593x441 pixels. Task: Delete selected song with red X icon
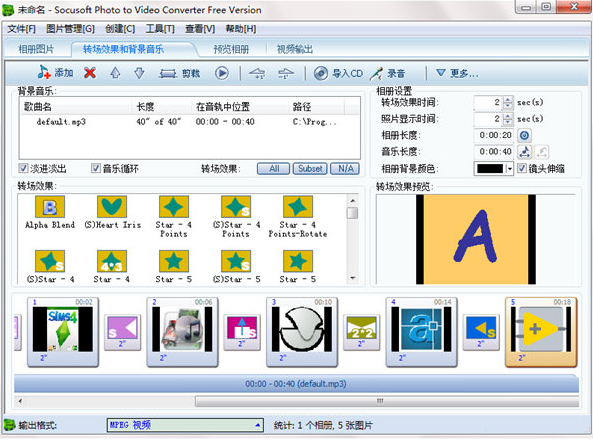tap(90, 73)
